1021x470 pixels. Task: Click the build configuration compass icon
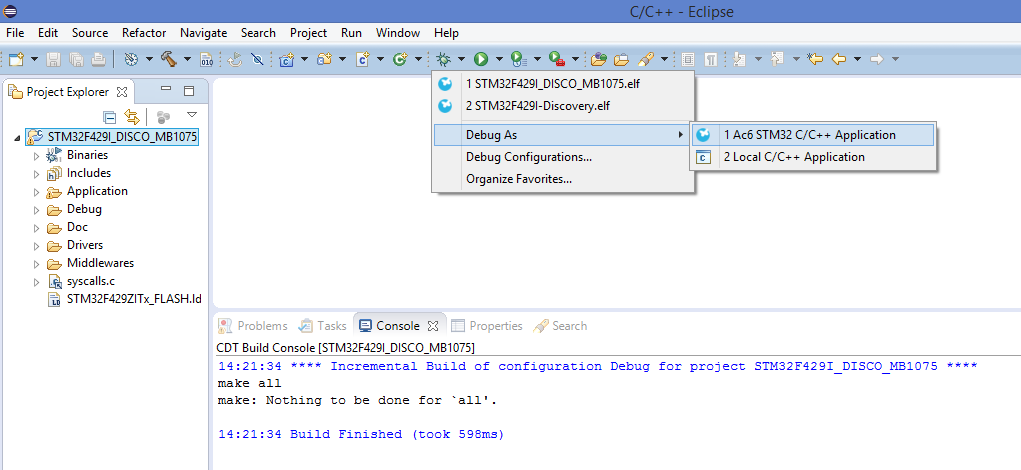pos(131,59)
